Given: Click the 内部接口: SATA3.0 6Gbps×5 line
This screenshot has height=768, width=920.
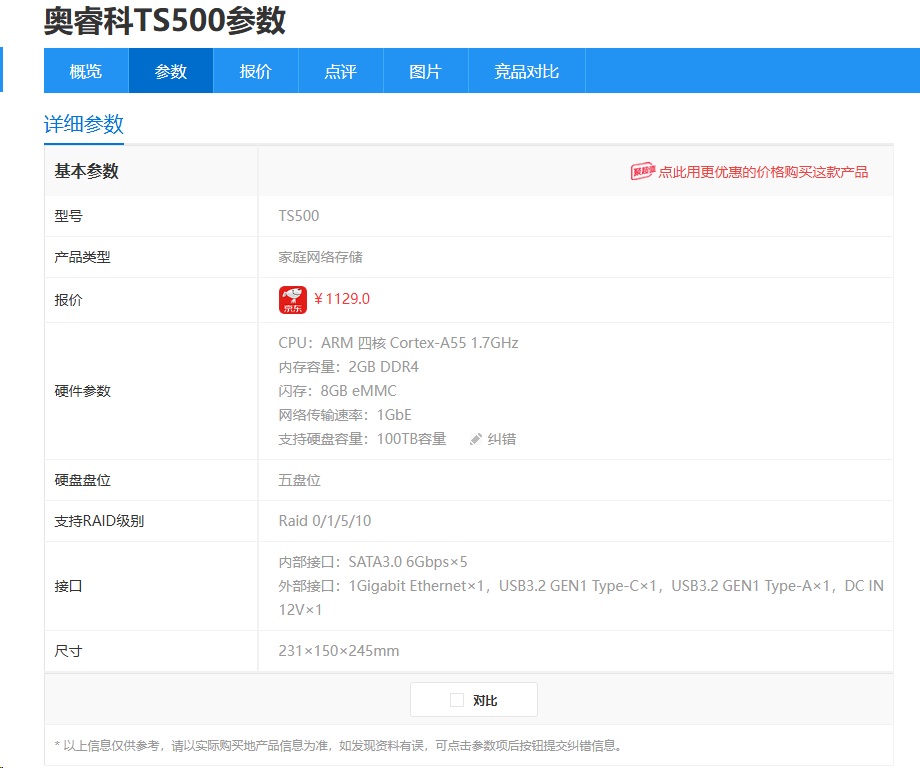Looking at the screenshot, I should point(373,562).
